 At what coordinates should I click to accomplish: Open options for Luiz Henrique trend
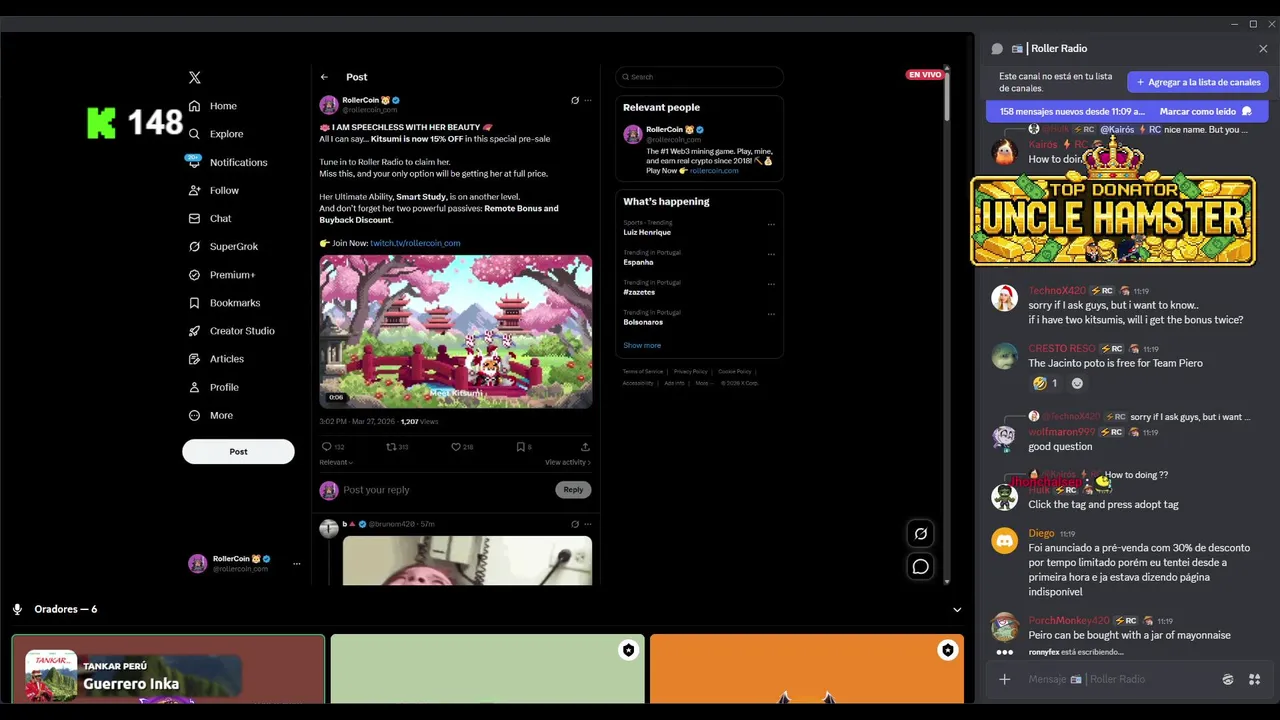point(771,224)
